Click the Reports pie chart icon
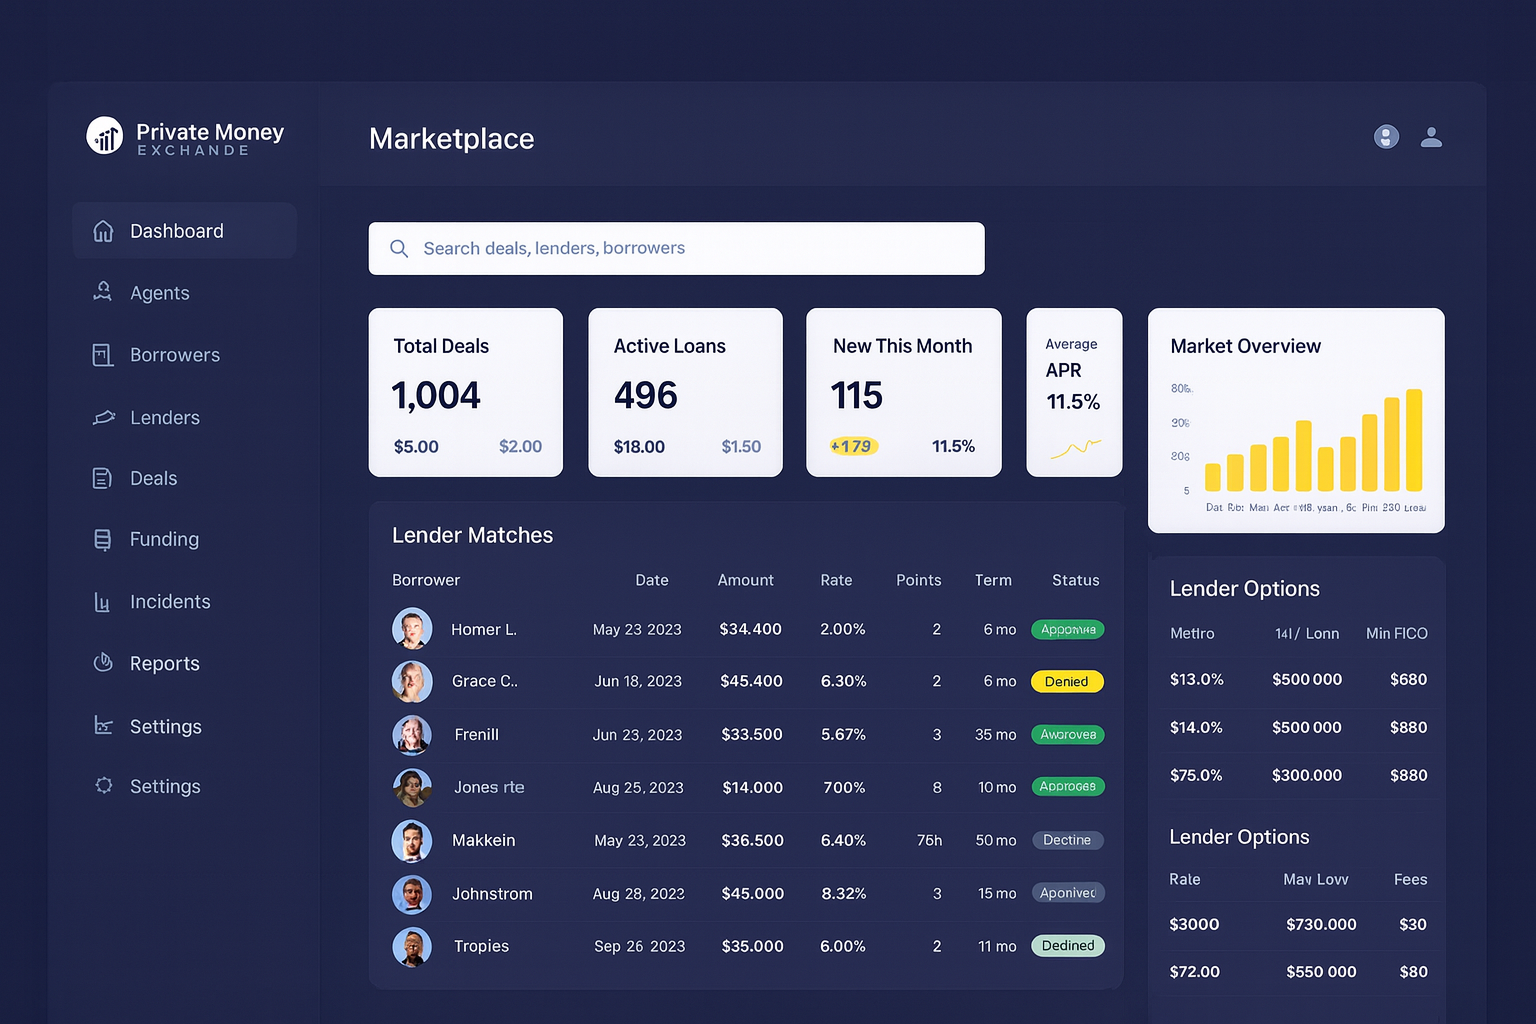 tap(103, 663)
